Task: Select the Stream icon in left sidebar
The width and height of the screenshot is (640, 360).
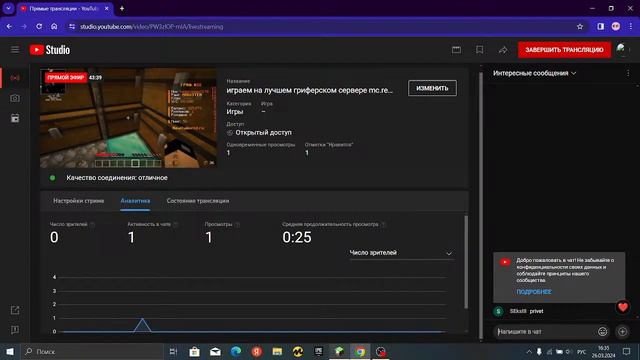Action: [15, 78]
